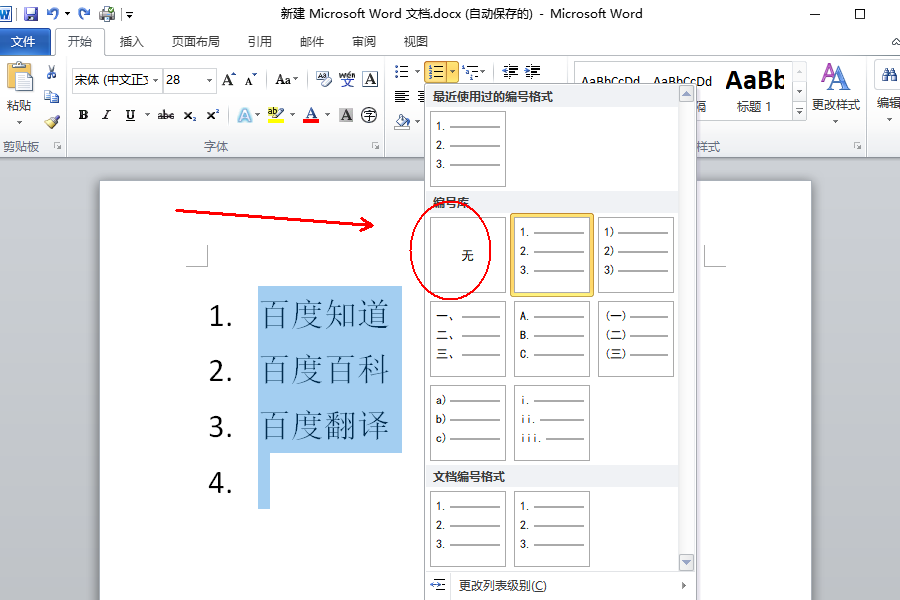Image resolution: width=900 pixels, height=600 pixels.
Task: Open text effects glowing A
Action: coord(245,115)
